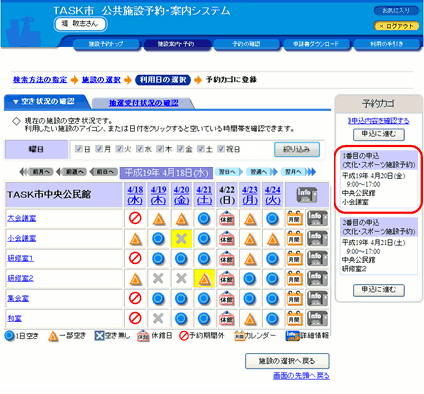Click yellow X cell for 小会議室 on 4/20
424x394 pixels.
pos(181,239)
